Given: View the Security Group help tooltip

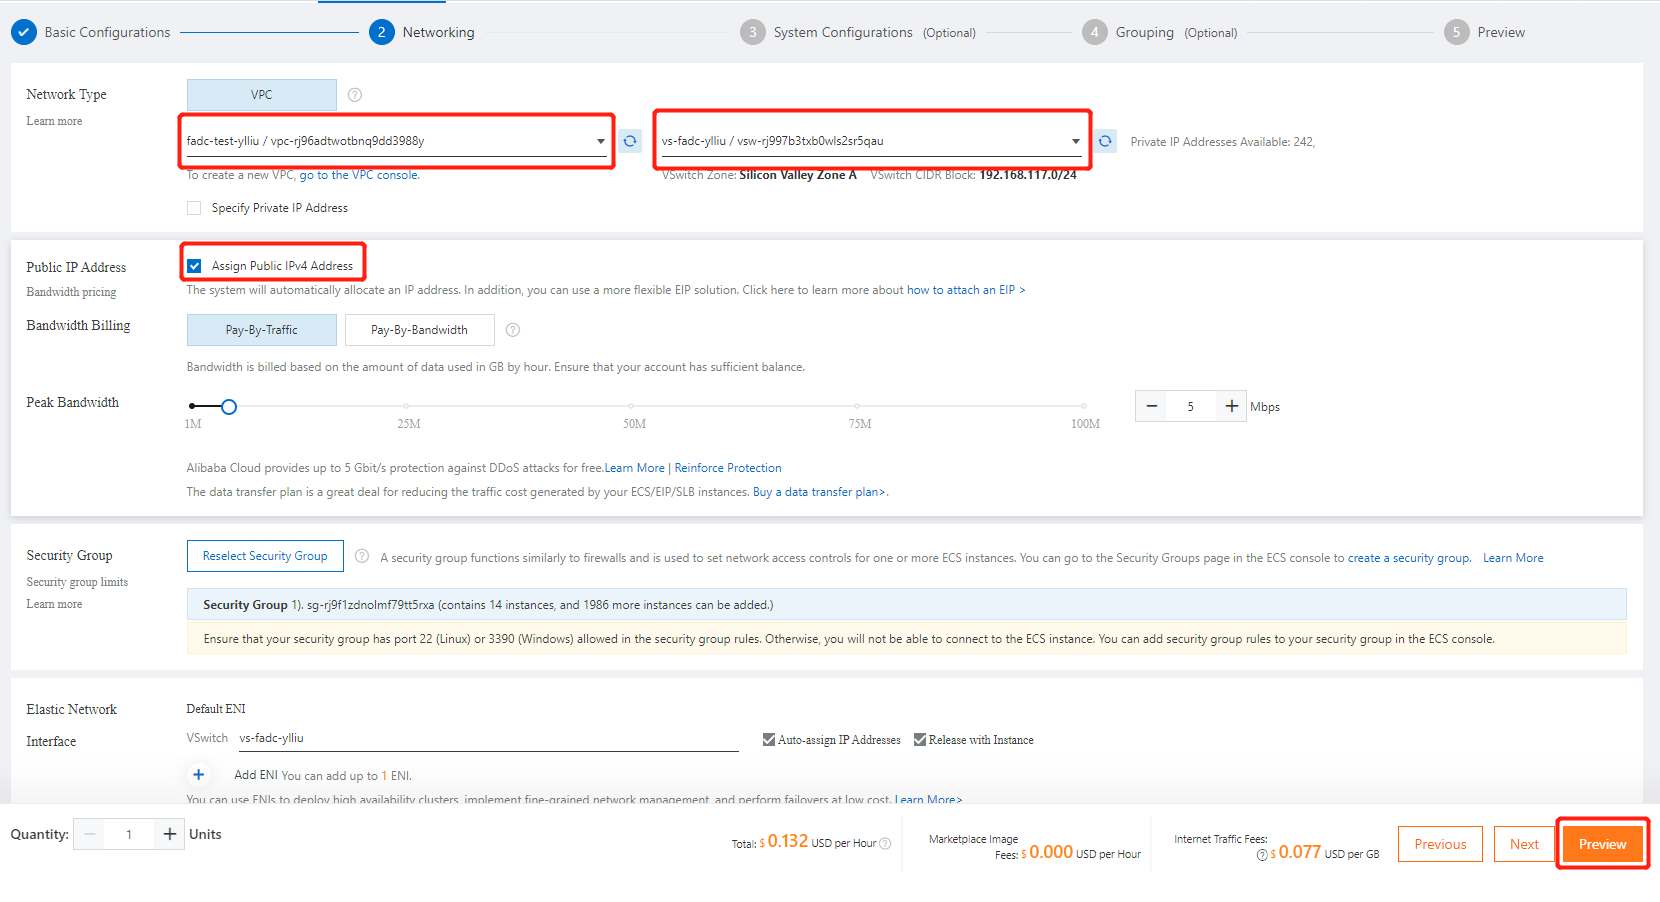Looking at the screenshot, I should tap(364, 556).
